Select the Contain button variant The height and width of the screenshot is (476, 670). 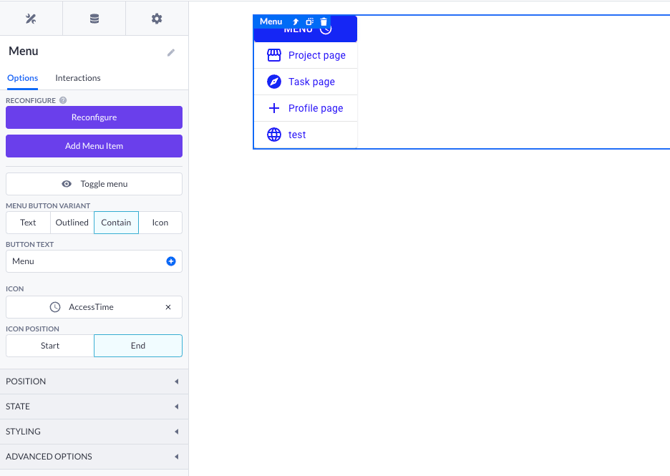(116, 222)
